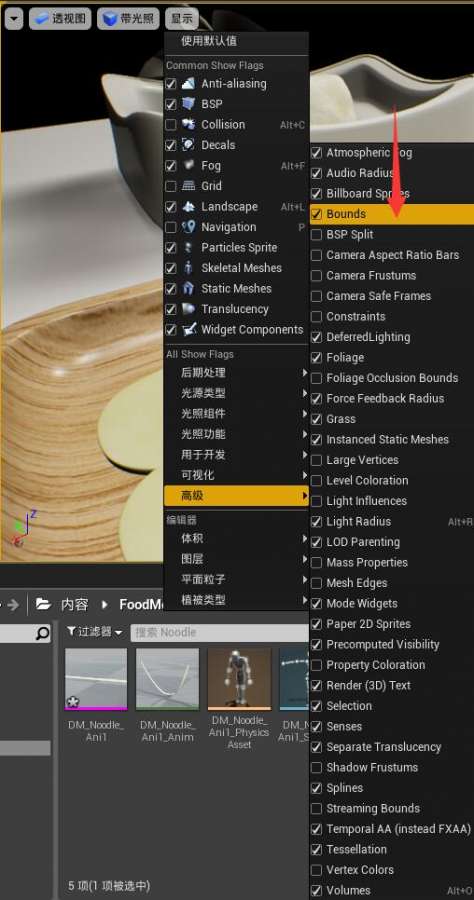Expand the 体积 submenu

coord(236,538)
